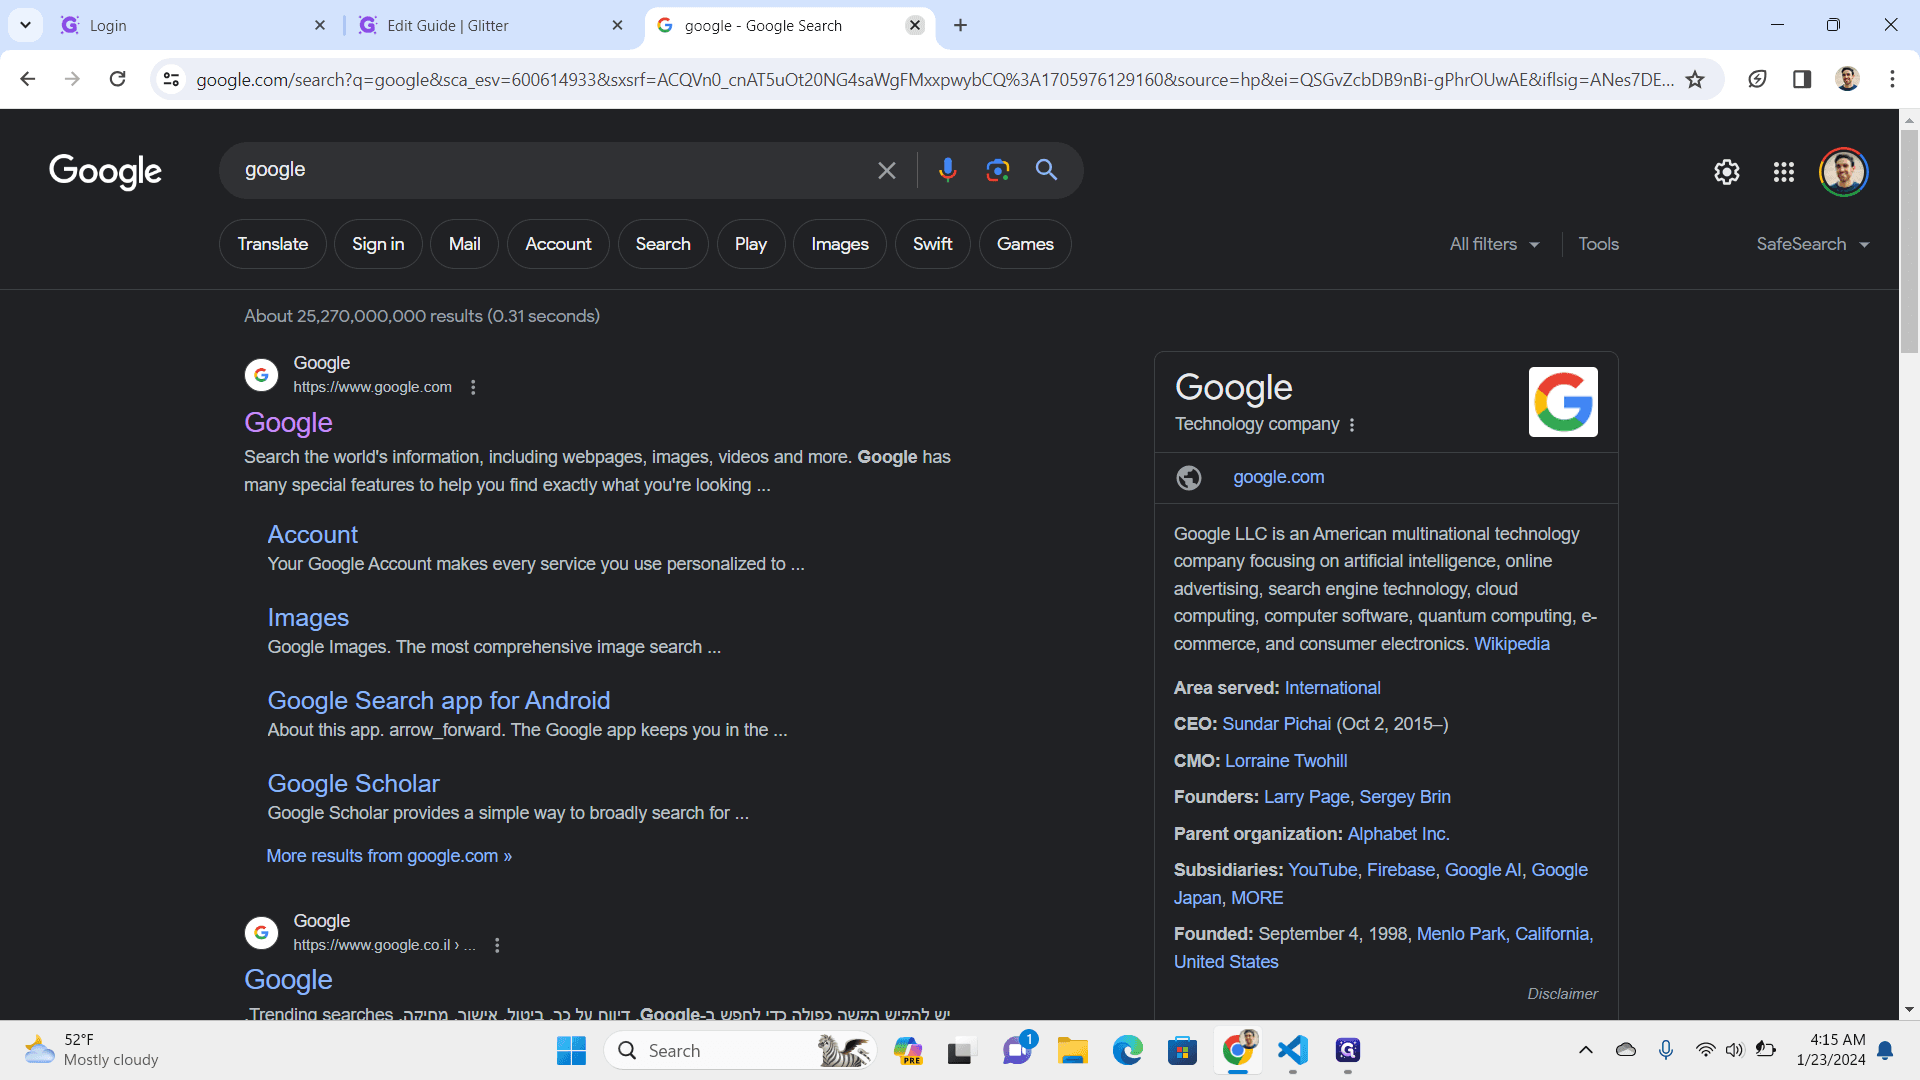Open Google Lens image search
This screenshot has height=1080, width=1920.
coord(997,170)
